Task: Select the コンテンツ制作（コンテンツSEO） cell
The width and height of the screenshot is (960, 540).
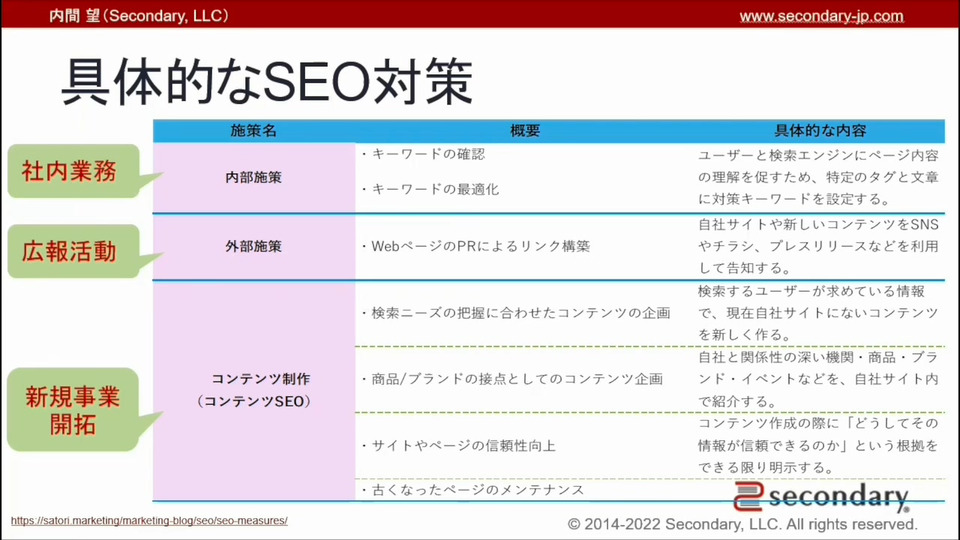Action: (x=253, y=390)
